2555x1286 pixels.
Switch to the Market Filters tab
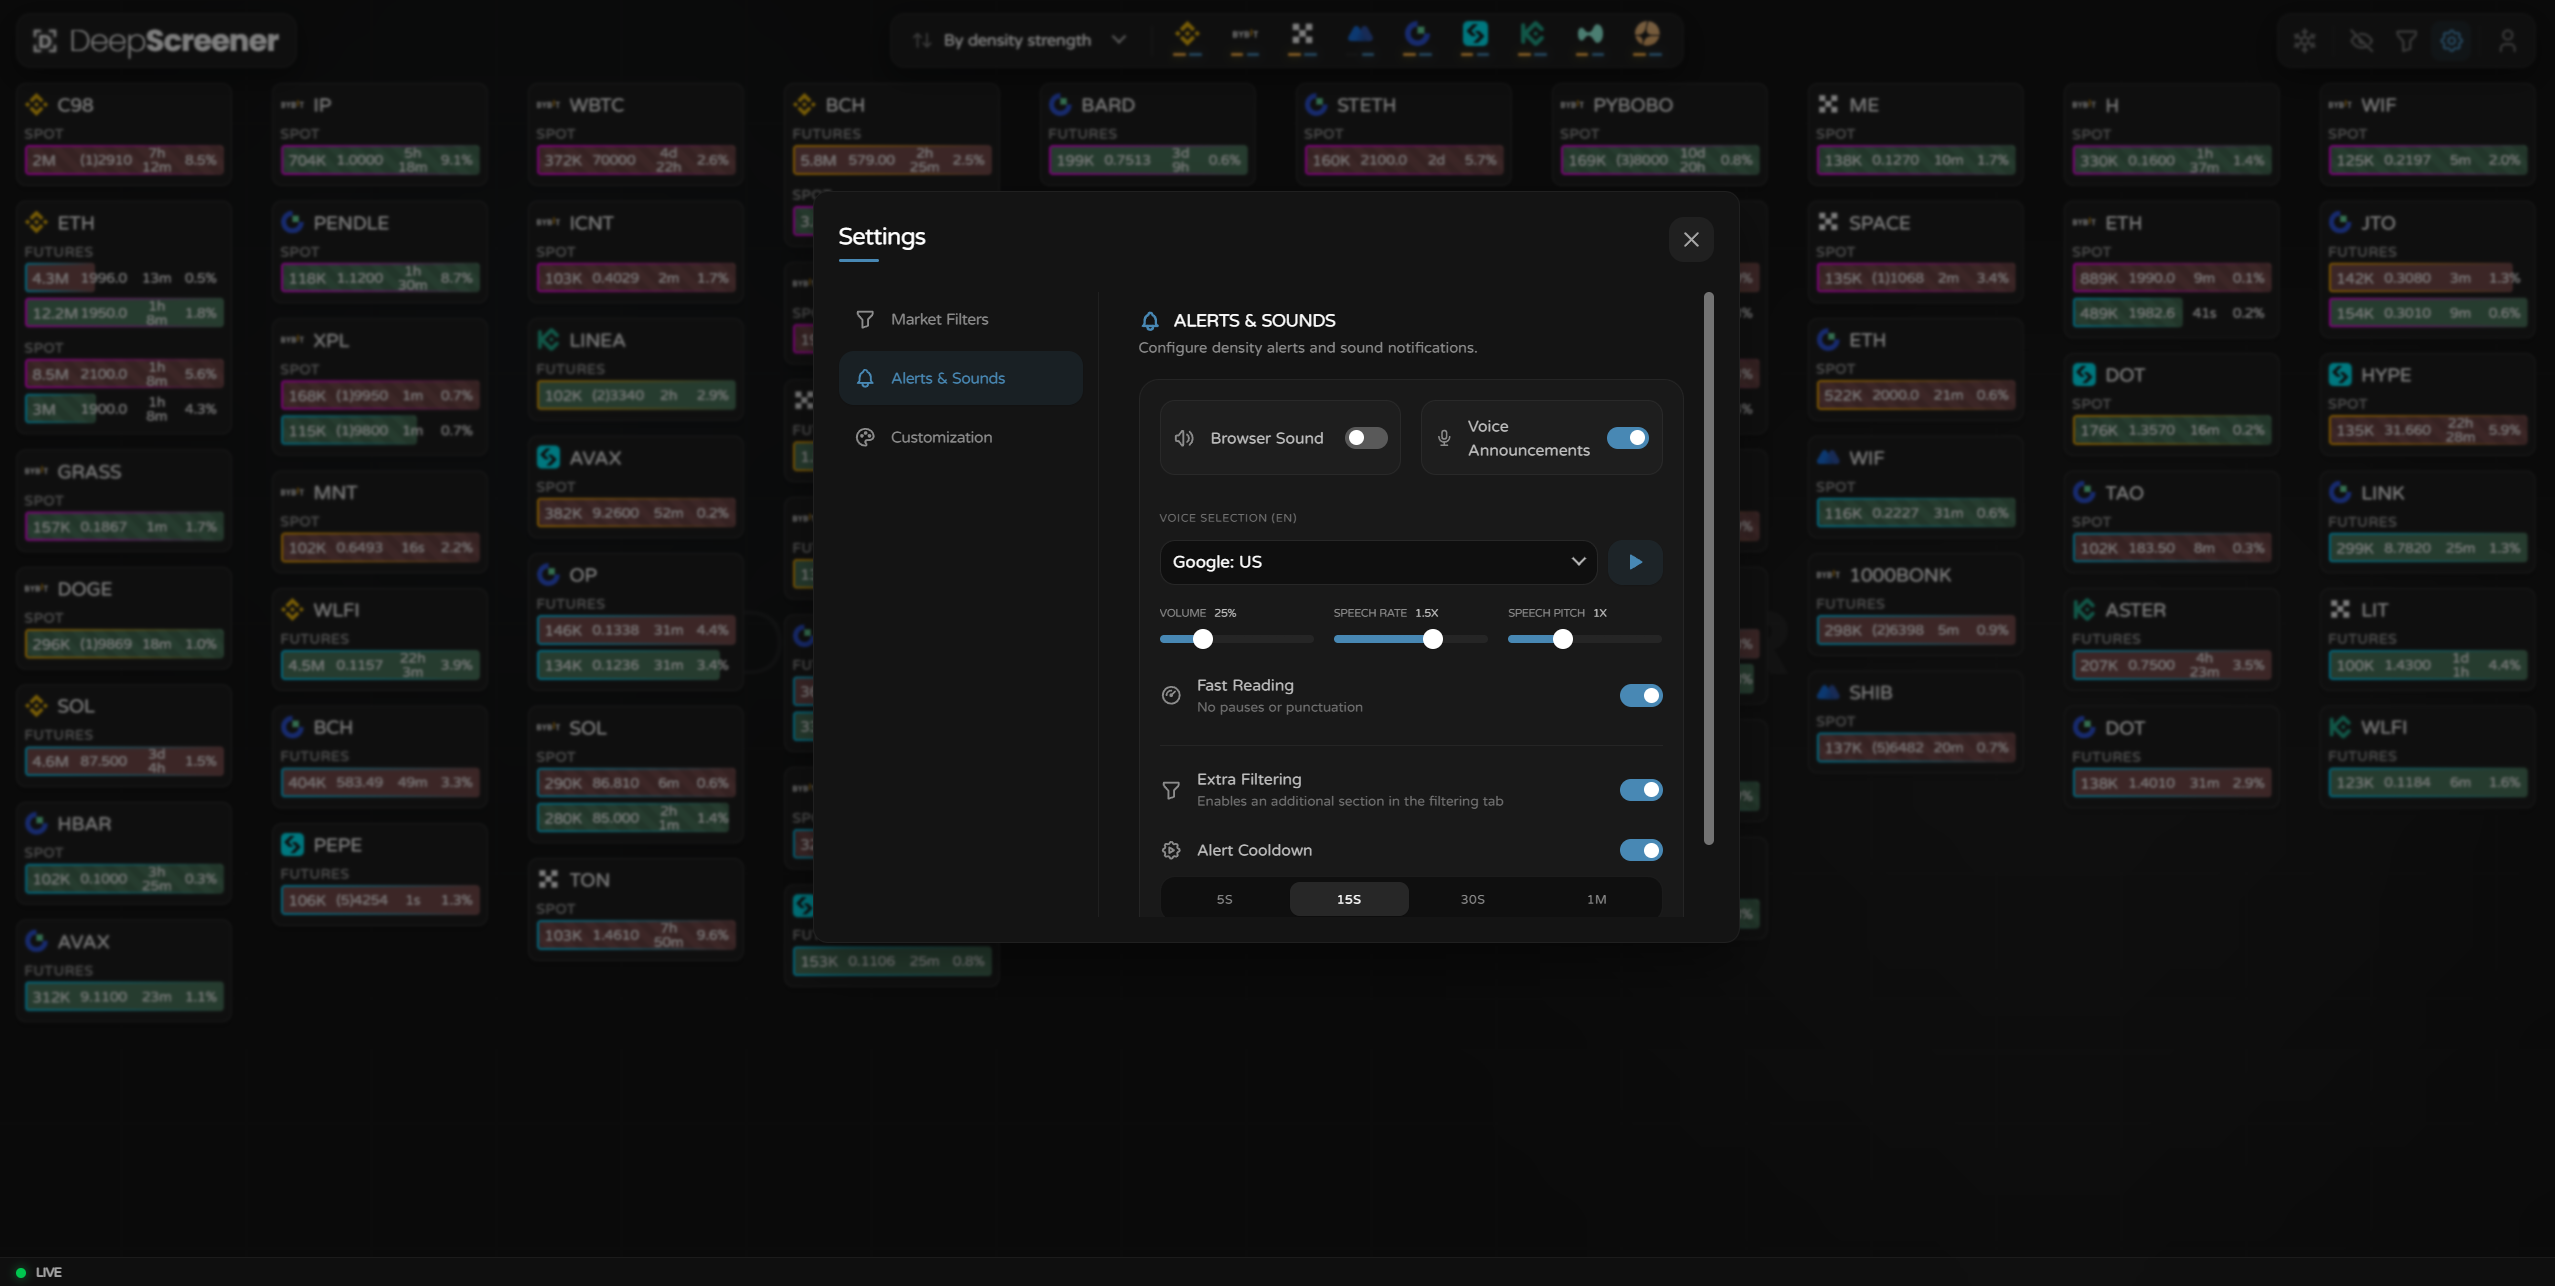938,318
